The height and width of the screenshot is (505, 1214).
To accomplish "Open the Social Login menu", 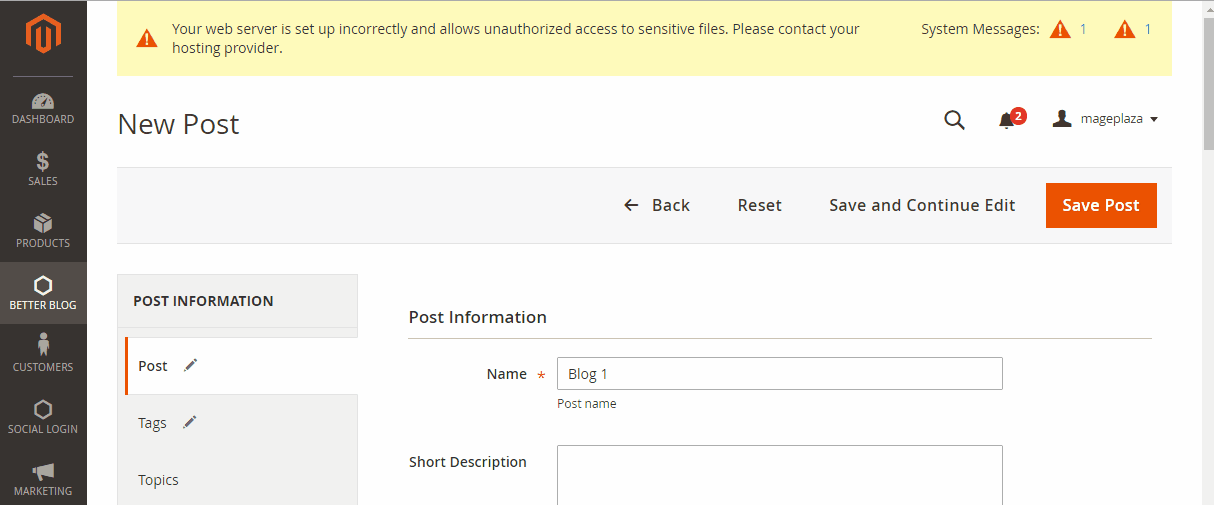I will click(43, 417).
